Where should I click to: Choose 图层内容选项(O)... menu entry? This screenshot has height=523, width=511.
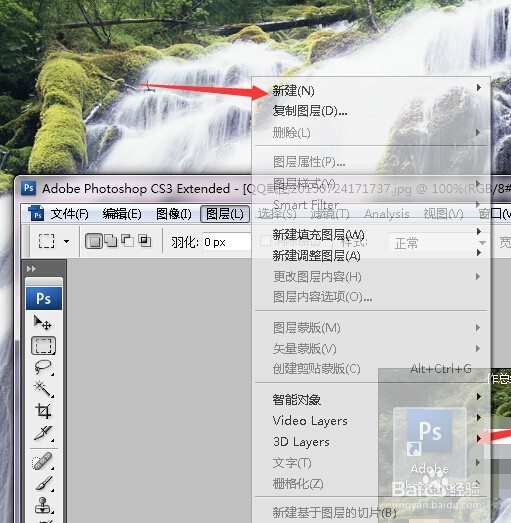(x=371, y=297)
